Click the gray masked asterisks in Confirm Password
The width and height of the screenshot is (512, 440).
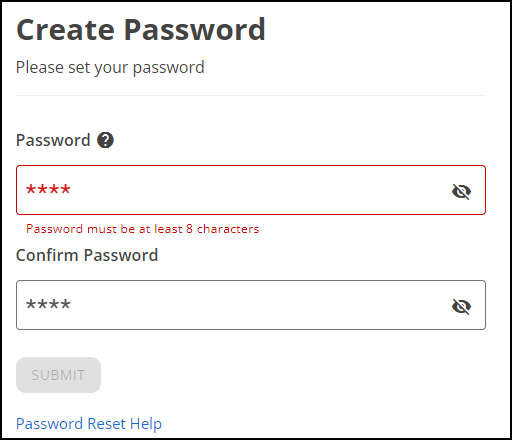point(48,304)
